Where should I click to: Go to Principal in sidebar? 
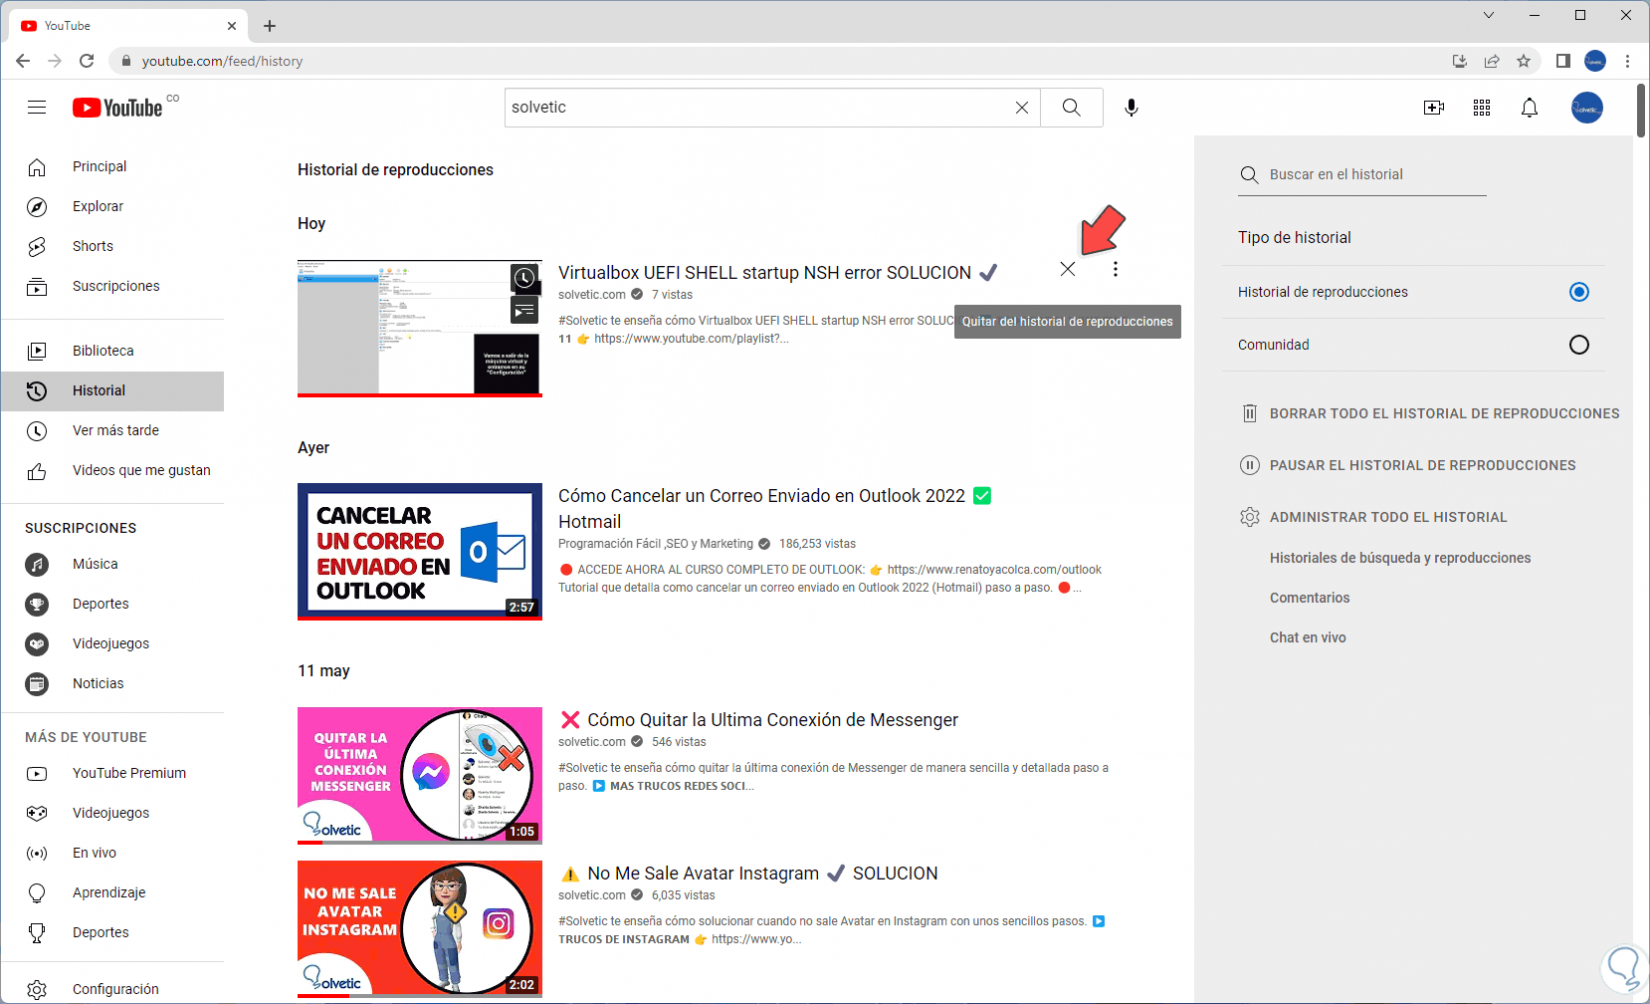[x=112, y=167]
